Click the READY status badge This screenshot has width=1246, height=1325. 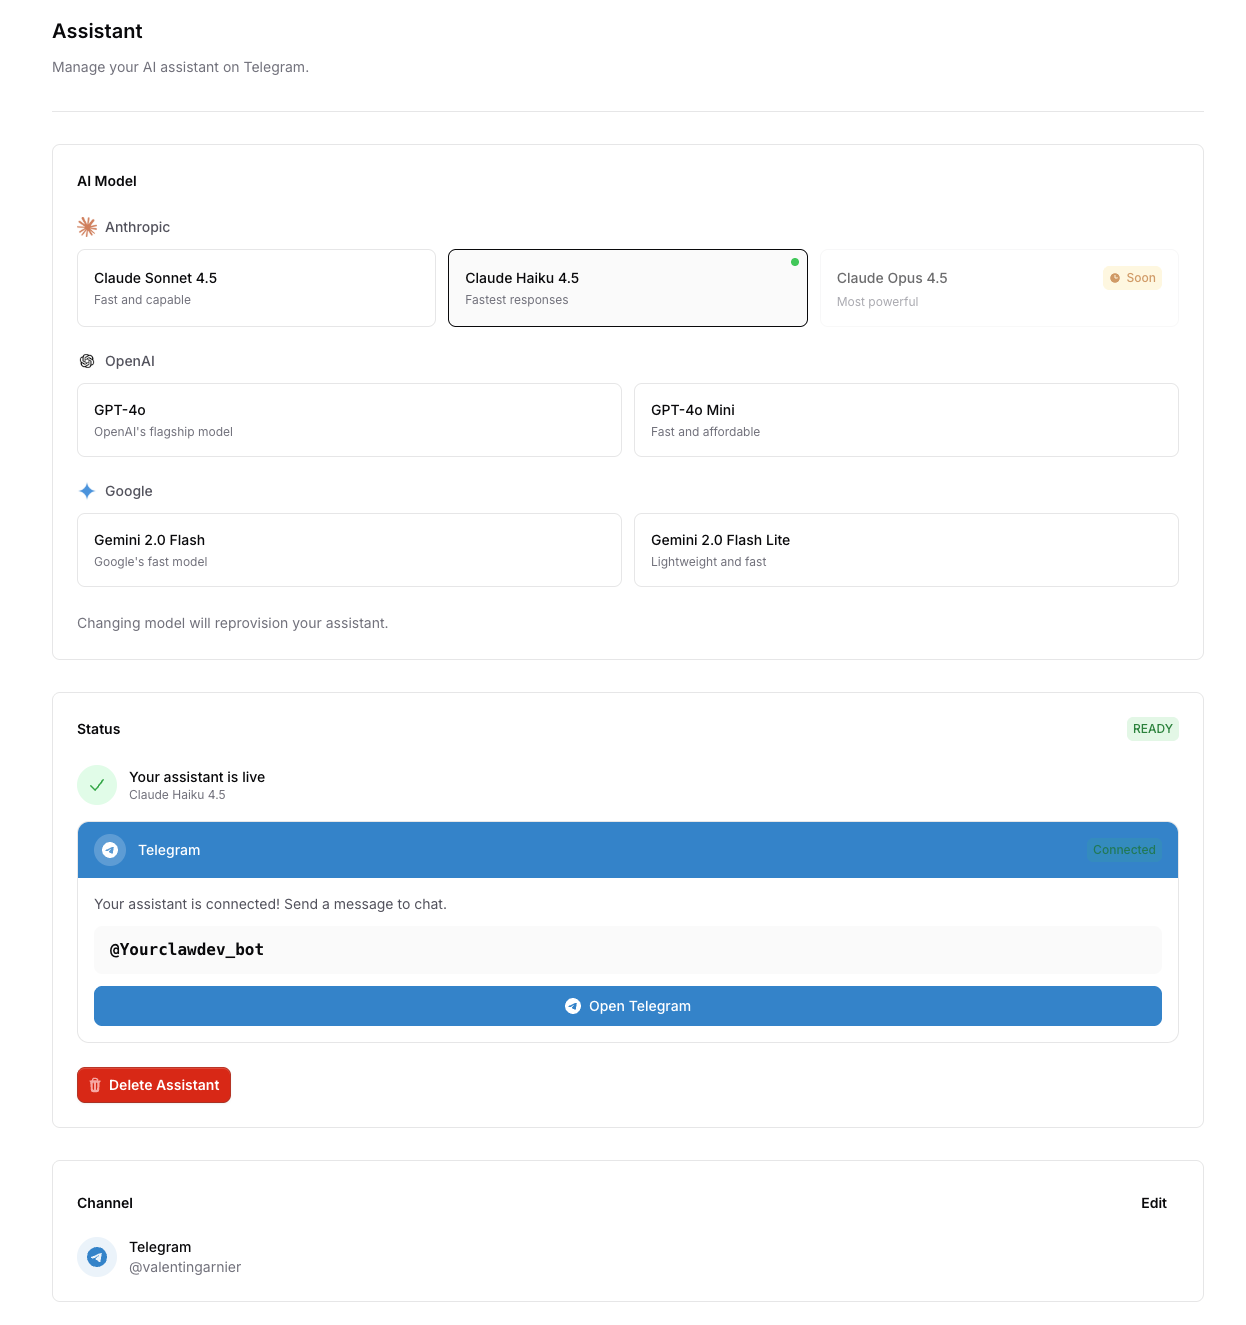[x=1153, y=729]
